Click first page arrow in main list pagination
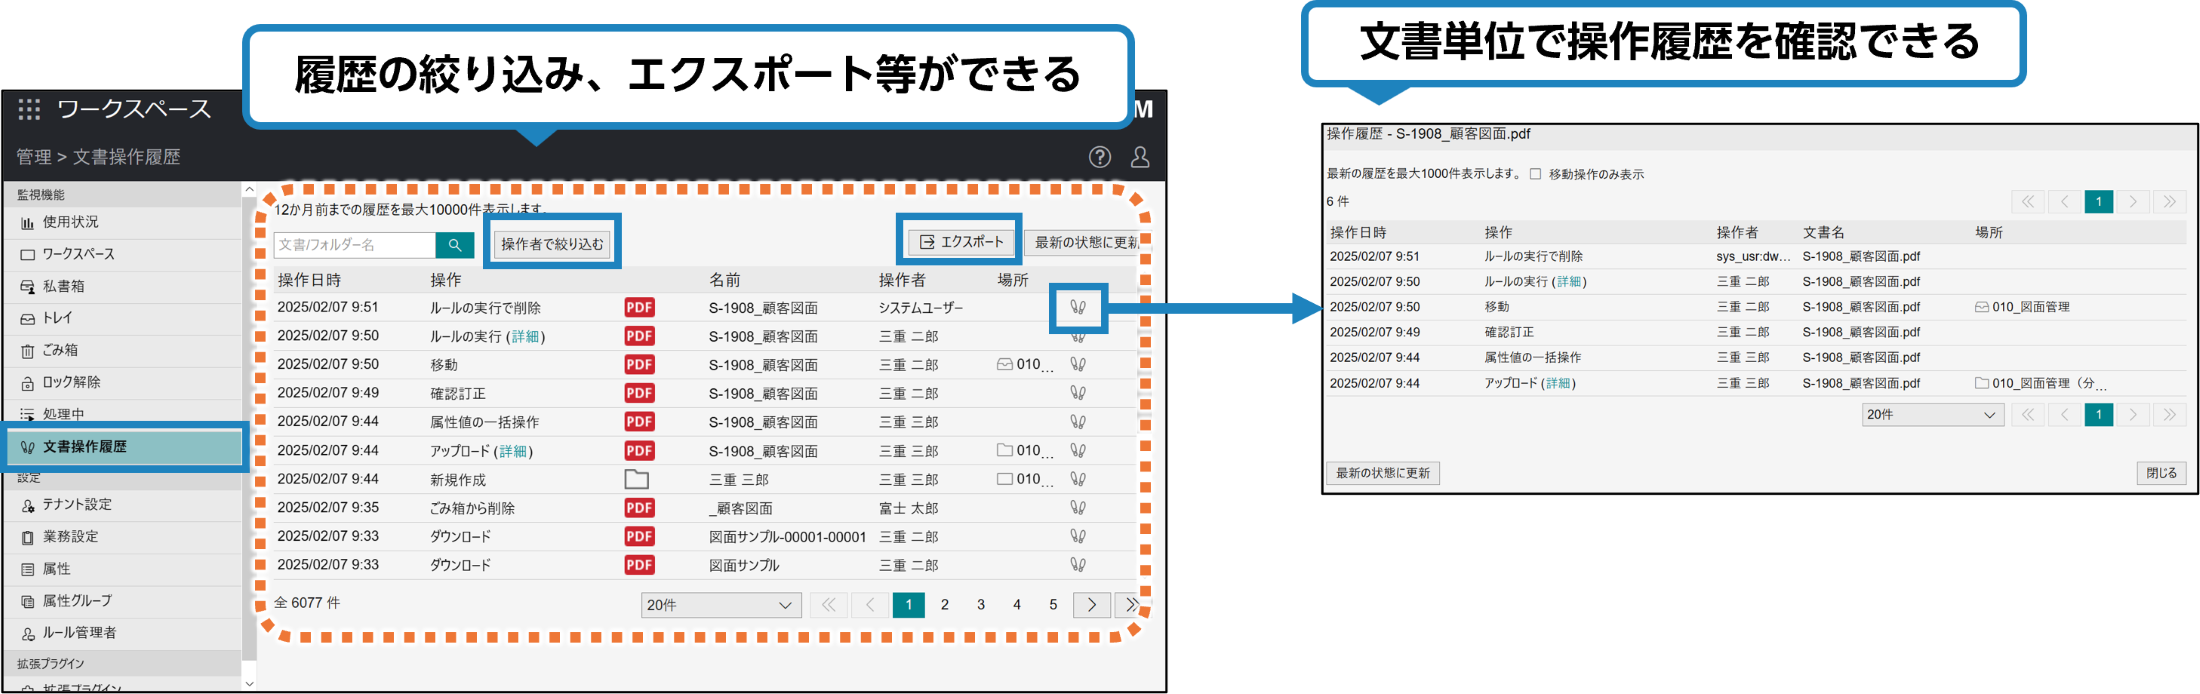 pos(828,605)
